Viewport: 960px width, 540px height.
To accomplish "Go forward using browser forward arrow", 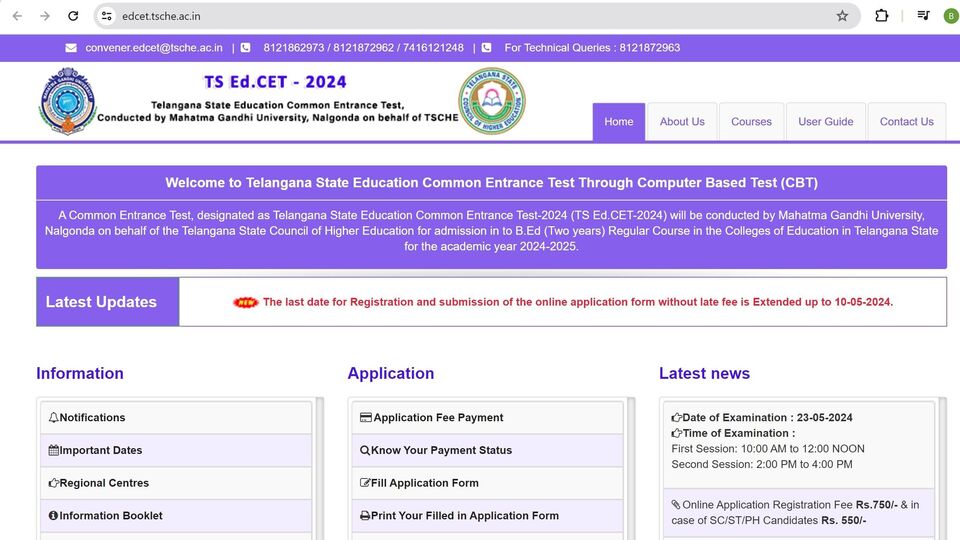I will tap(45, 16).
